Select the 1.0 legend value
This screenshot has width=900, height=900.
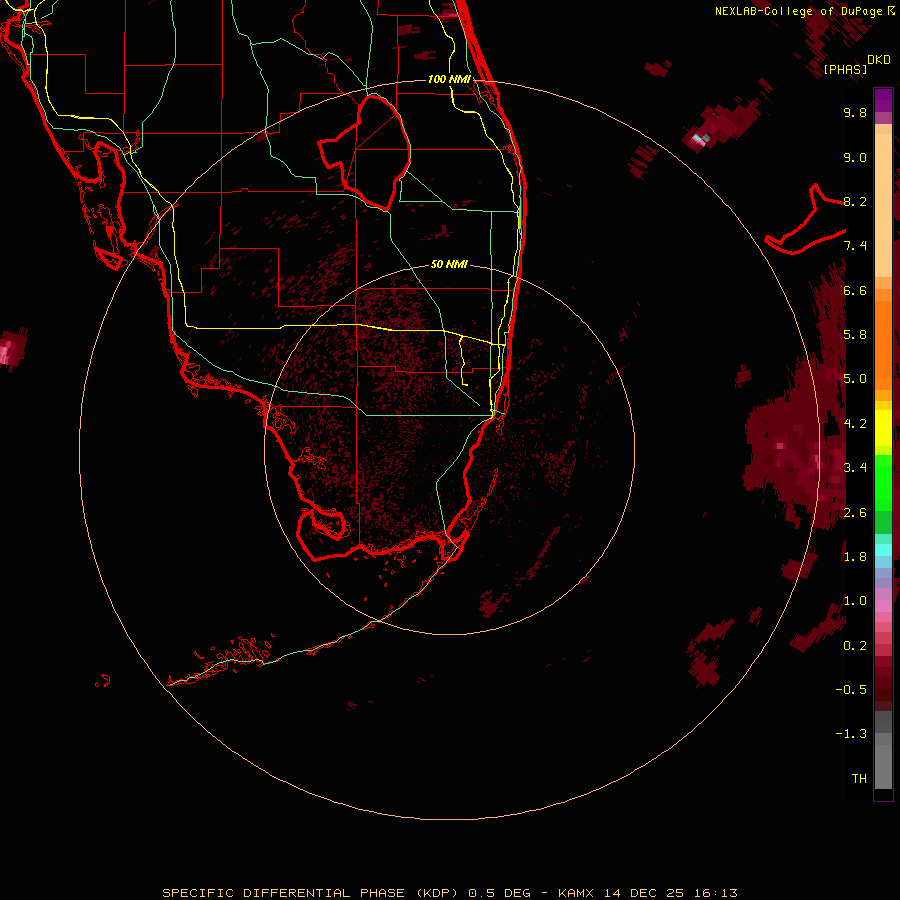tap(855, 601)
